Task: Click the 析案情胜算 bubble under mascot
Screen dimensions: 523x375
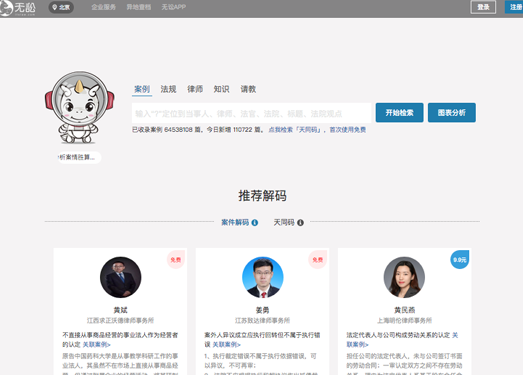Action: 79,157
